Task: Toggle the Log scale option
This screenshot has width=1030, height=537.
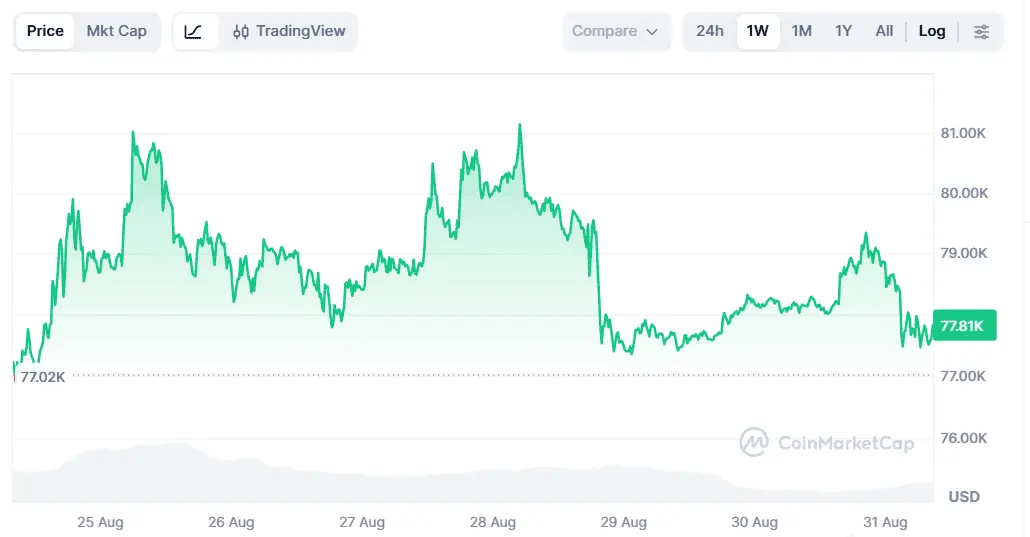Action: coord(931,31)
